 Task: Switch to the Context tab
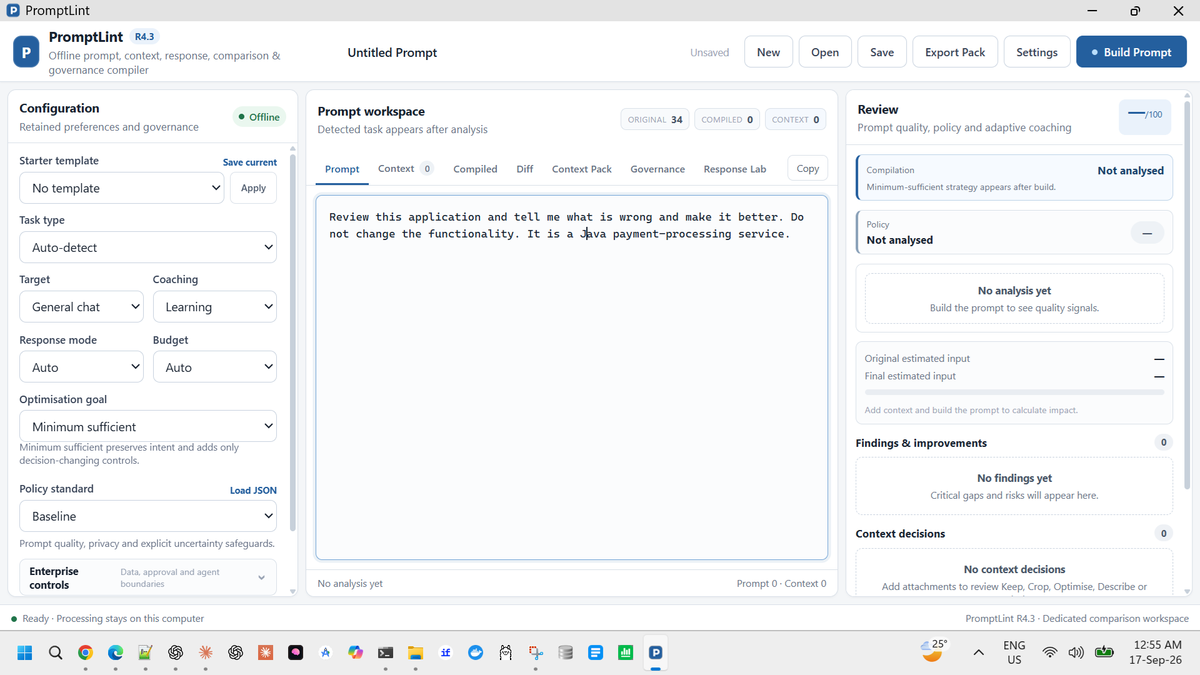405,169
